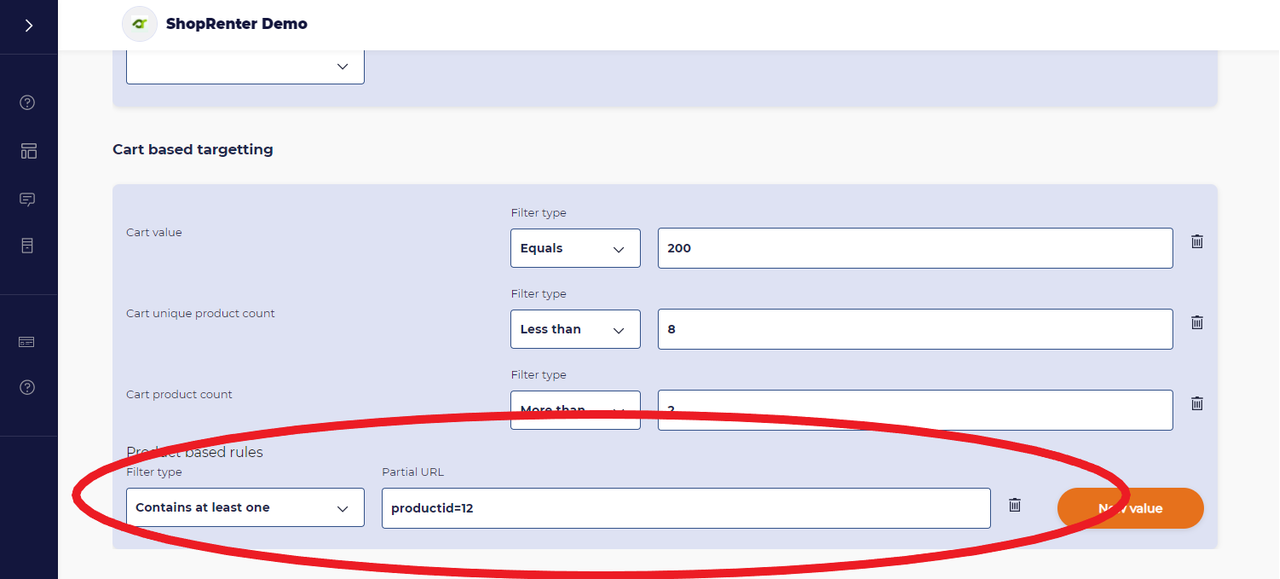
Task: Expand the empty dropdown at the top
Action: pyautogui.click(x=245, y=66)
